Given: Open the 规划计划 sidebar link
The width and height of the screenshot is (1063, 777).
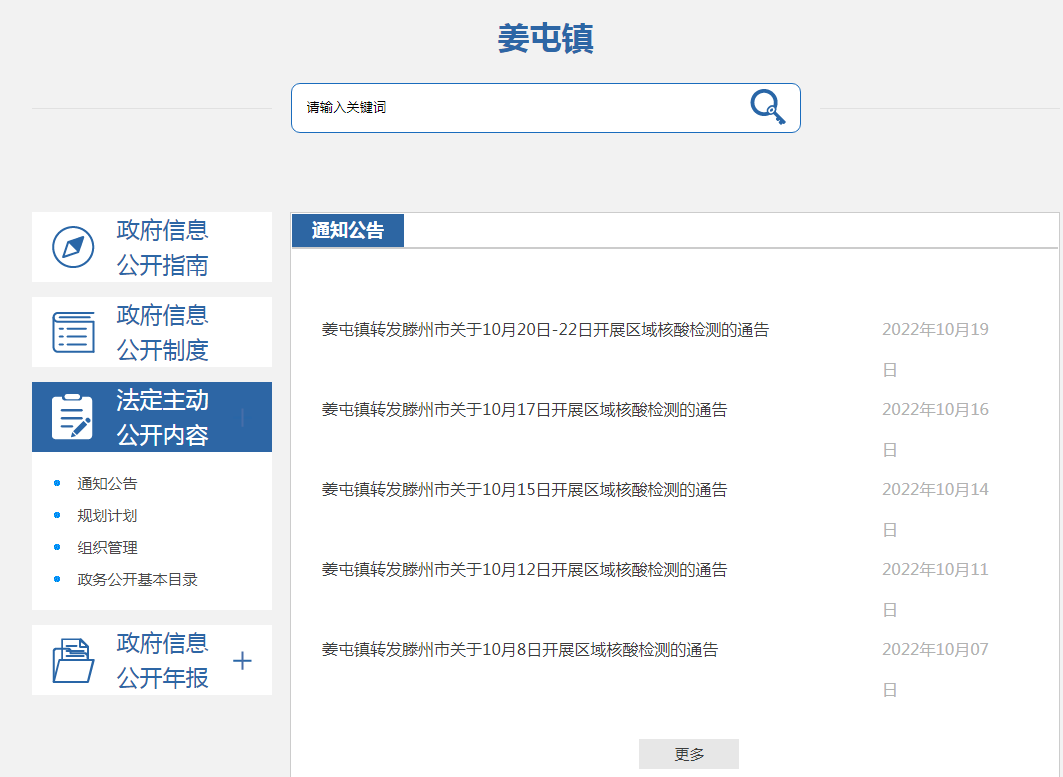Looking at the screenshot, I should pos(107,515).
